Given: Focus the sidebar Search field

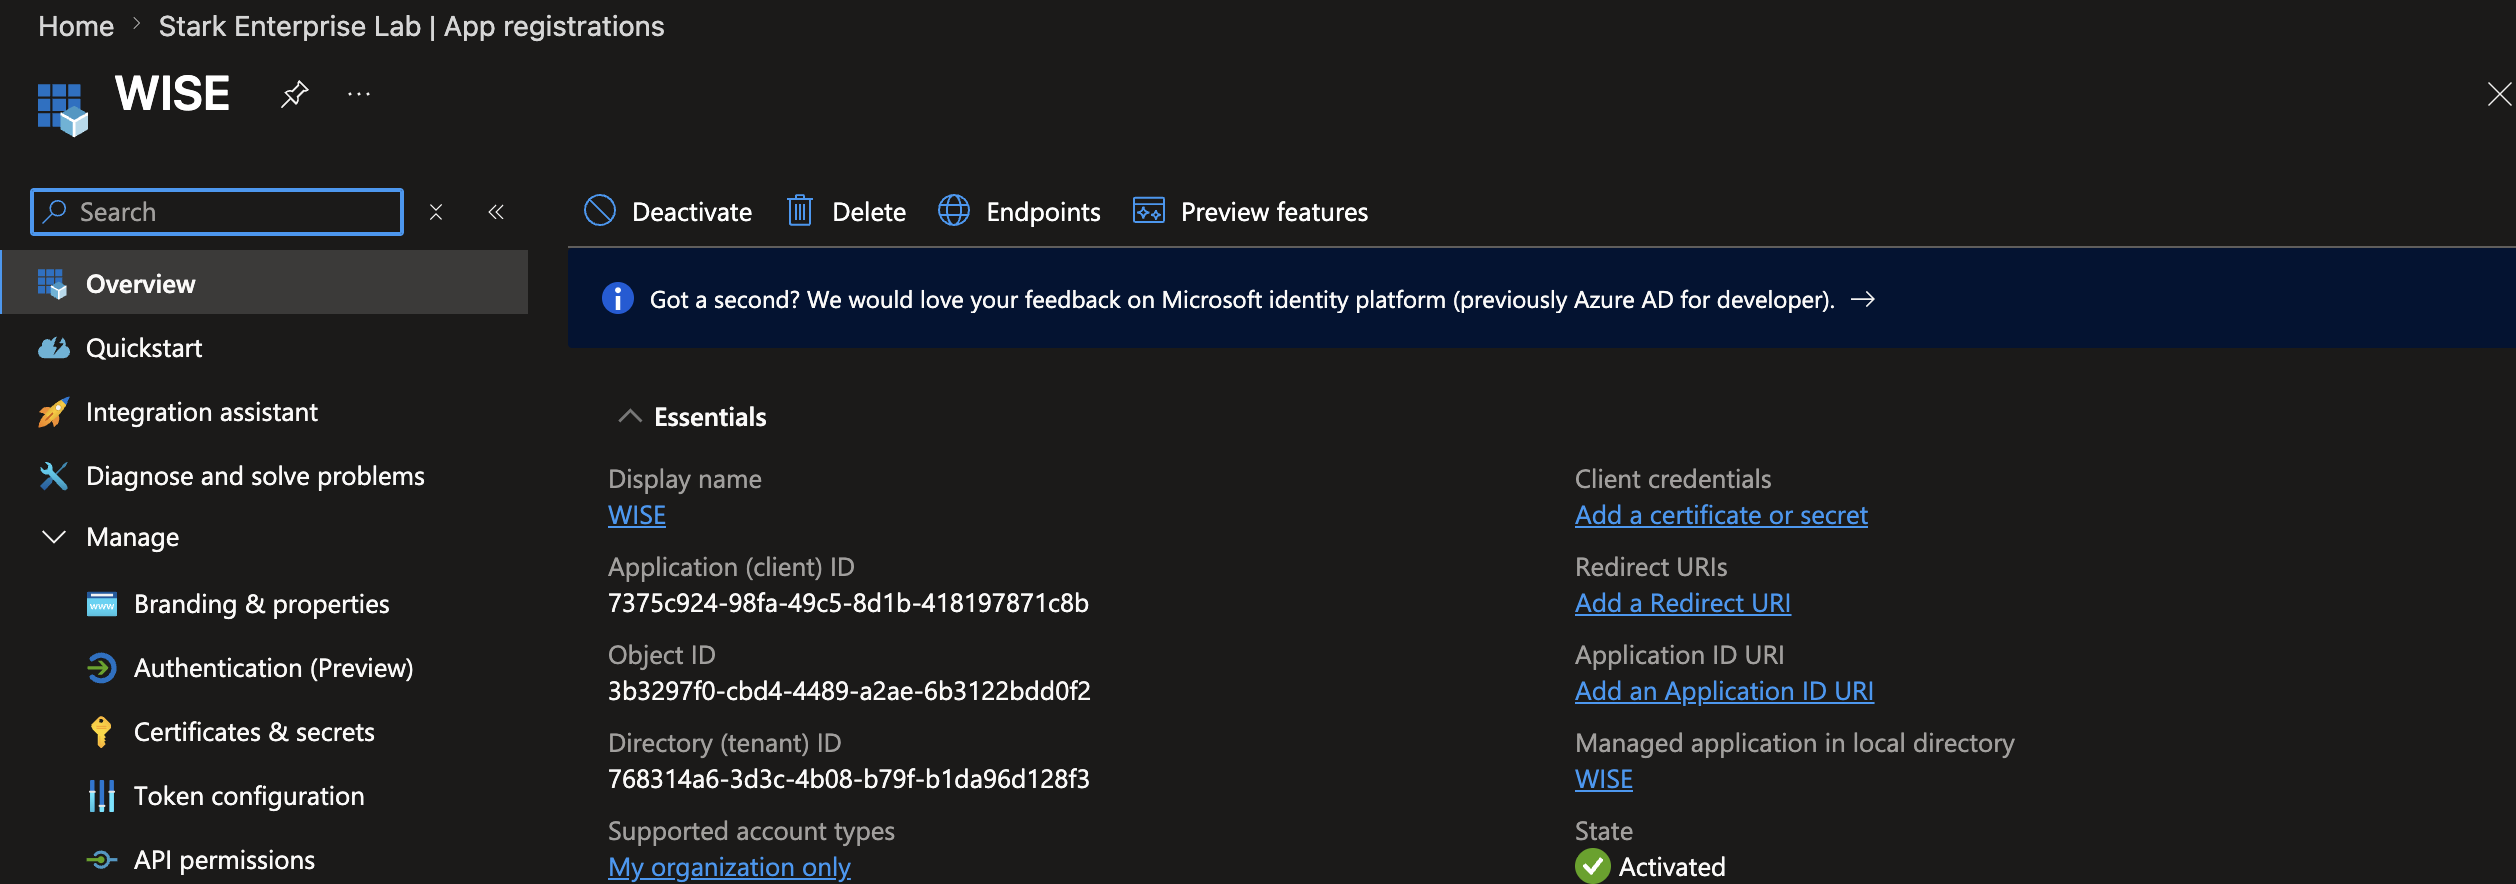Looking at the screenshot, I should click(217, 212).
